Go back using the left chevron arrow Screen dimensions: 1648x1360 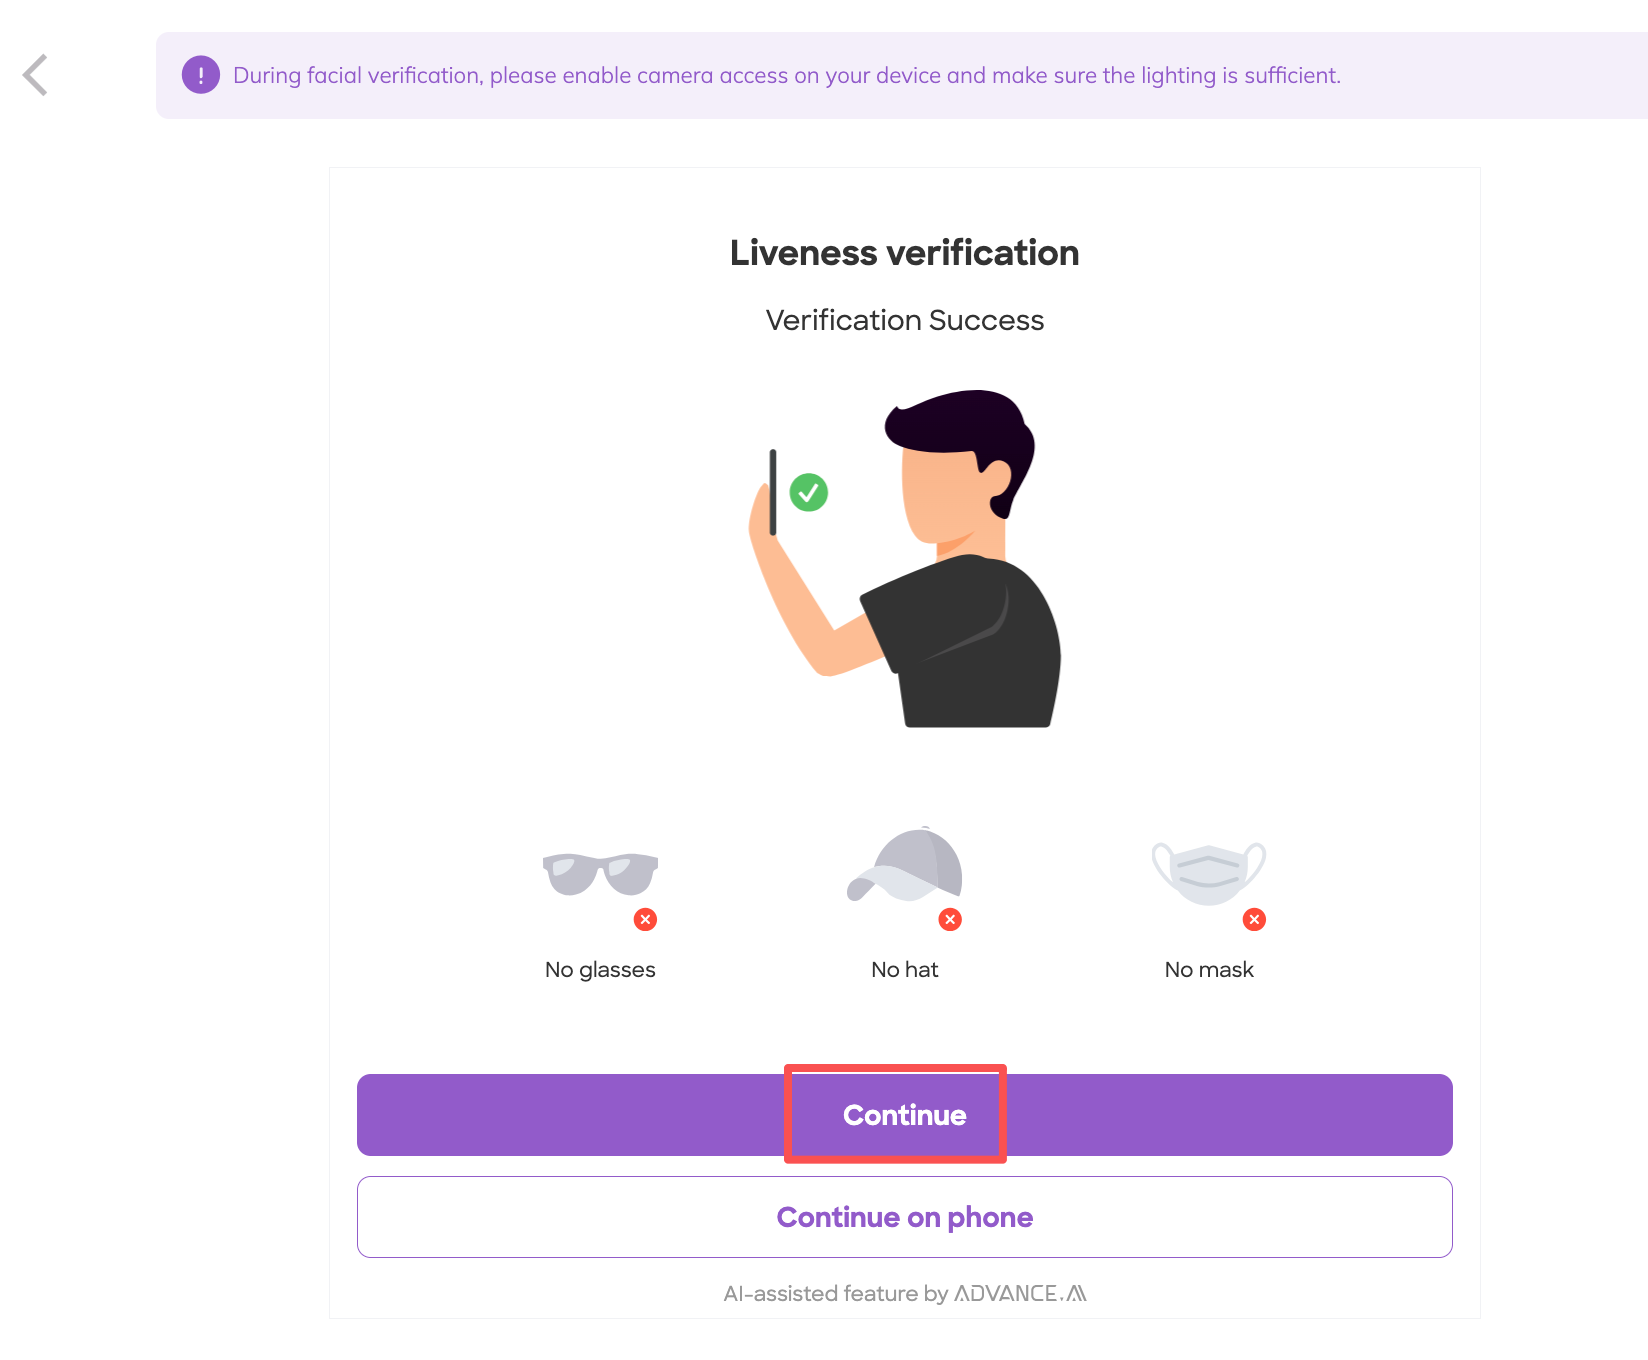click(x=36, y=75)
